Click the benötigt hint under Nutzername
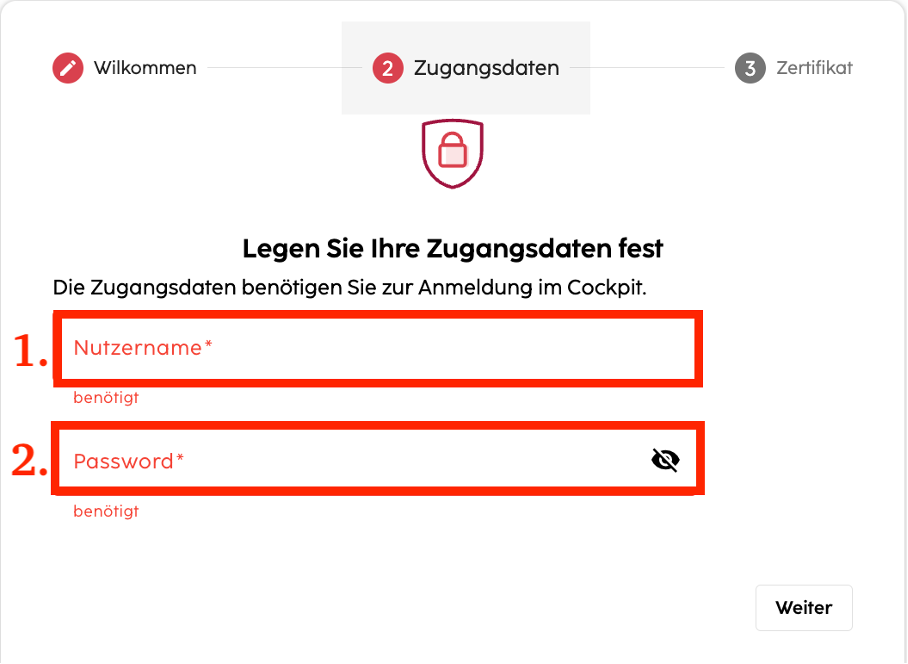 click(x=106, y=398)
